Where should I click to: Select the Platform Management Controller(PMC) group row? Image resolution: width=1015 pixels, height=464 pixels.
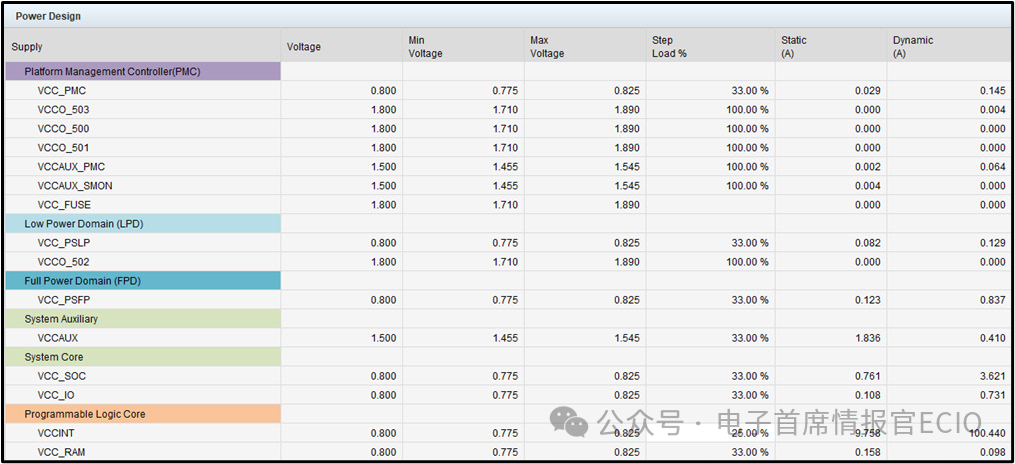click(143, 71)
